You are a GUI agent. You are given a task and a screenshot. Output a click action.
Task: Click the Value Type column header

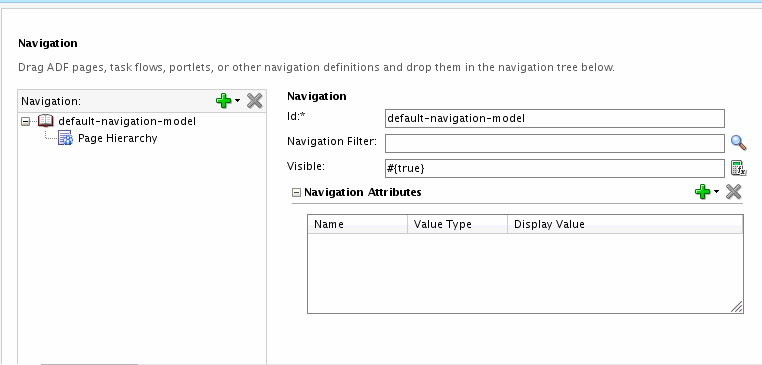(457, 225)
